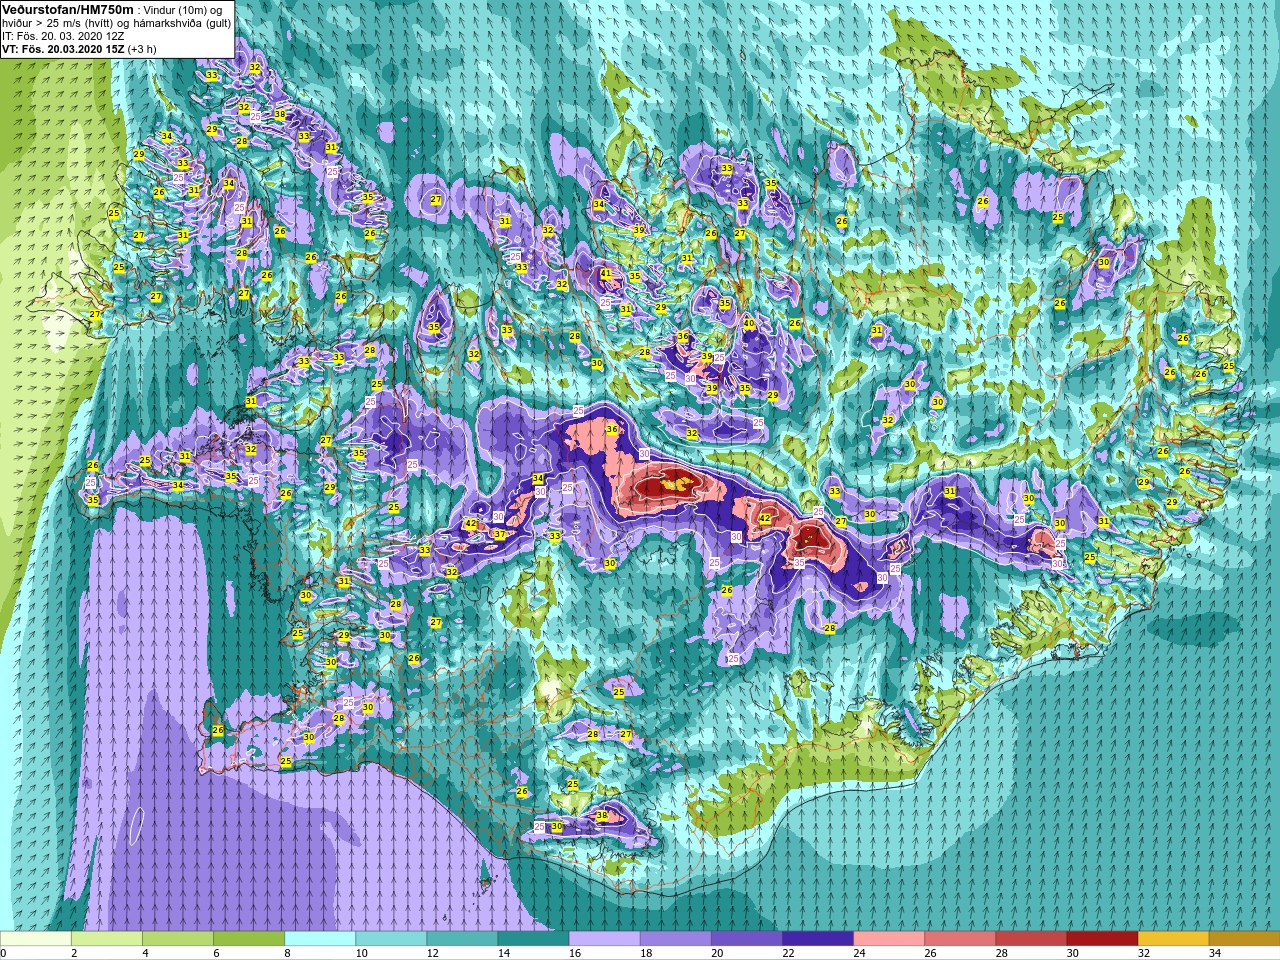The image size is (1280, 960).
Task: Click the 'Vindur (10m) og' header text
Action: [183, 10]
